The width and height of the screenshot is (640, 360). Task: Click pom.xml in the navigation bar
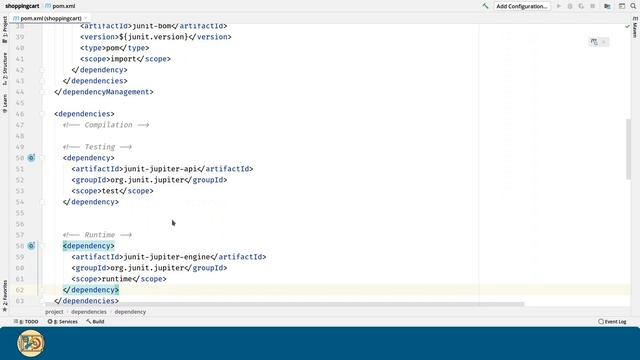coord(60,6)
